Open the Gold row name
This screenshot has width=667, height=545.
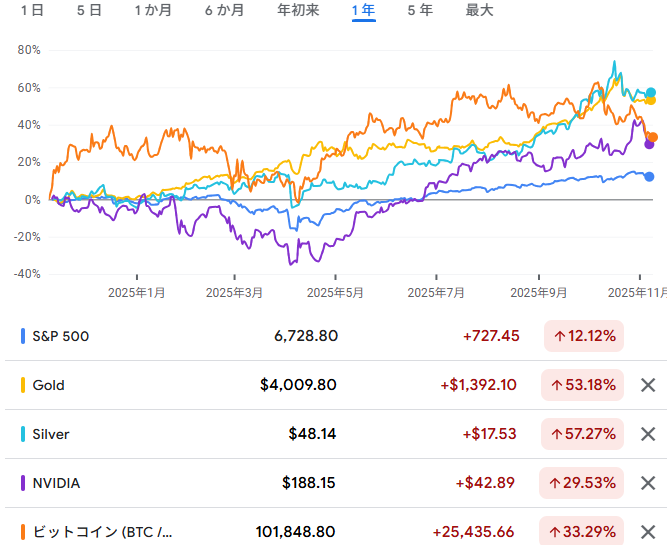tap(48, 385)
